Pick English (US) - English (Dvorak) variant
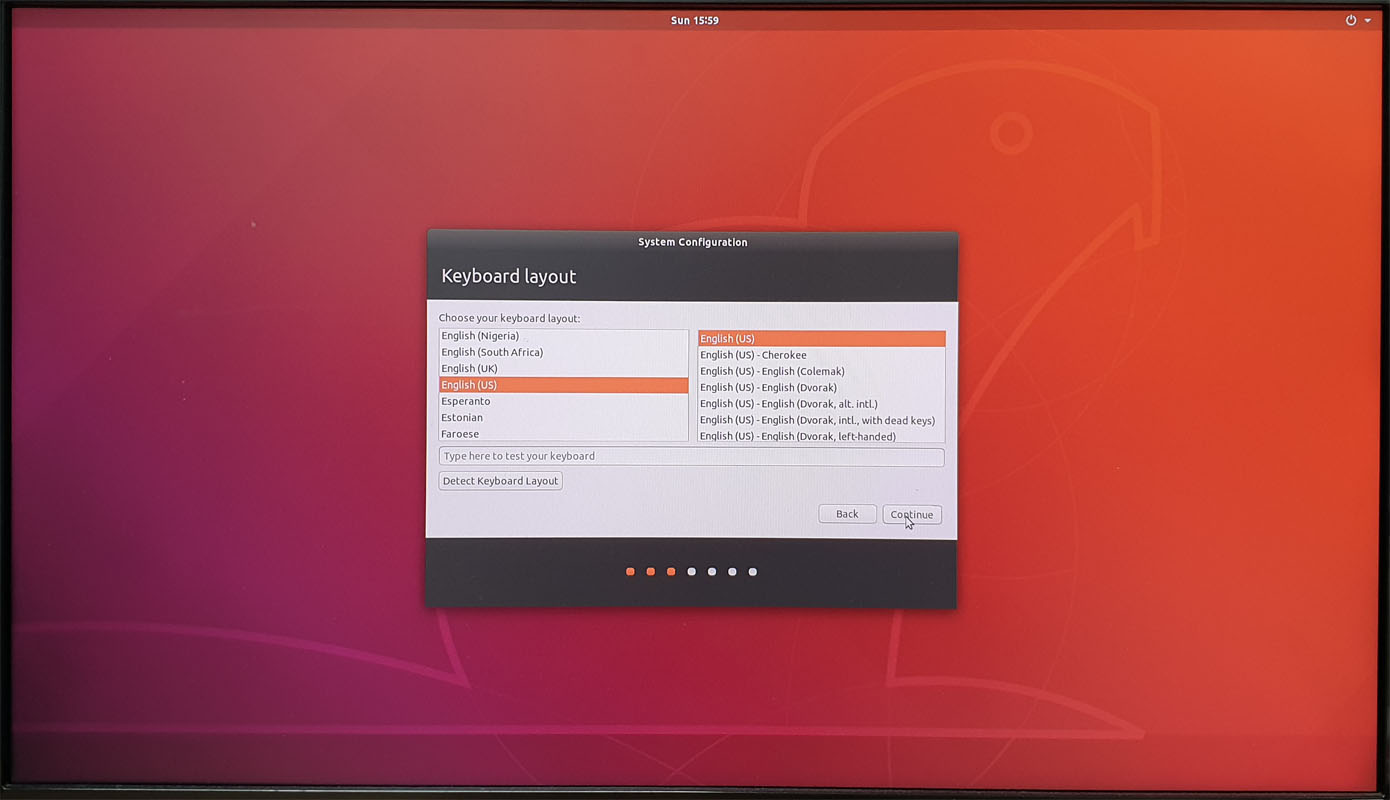Viewport: 1390px width, 800px height. coord(821,388)
